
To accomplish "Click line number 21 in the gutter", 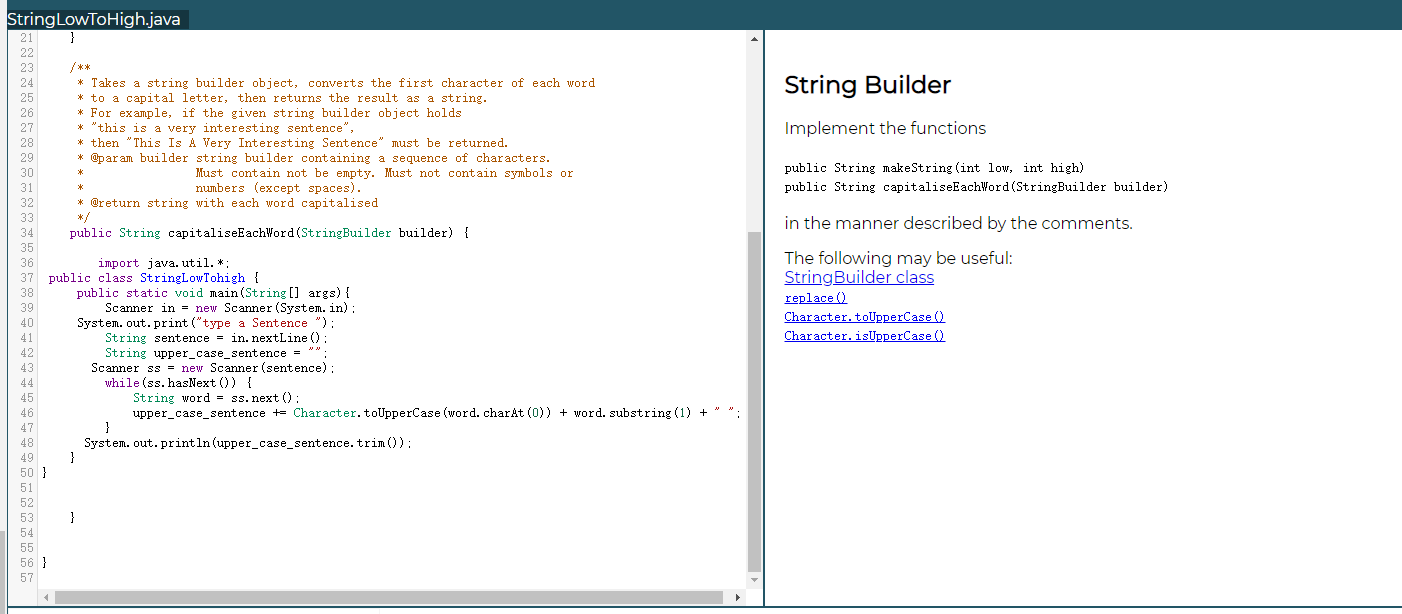I will coord(27,38).
